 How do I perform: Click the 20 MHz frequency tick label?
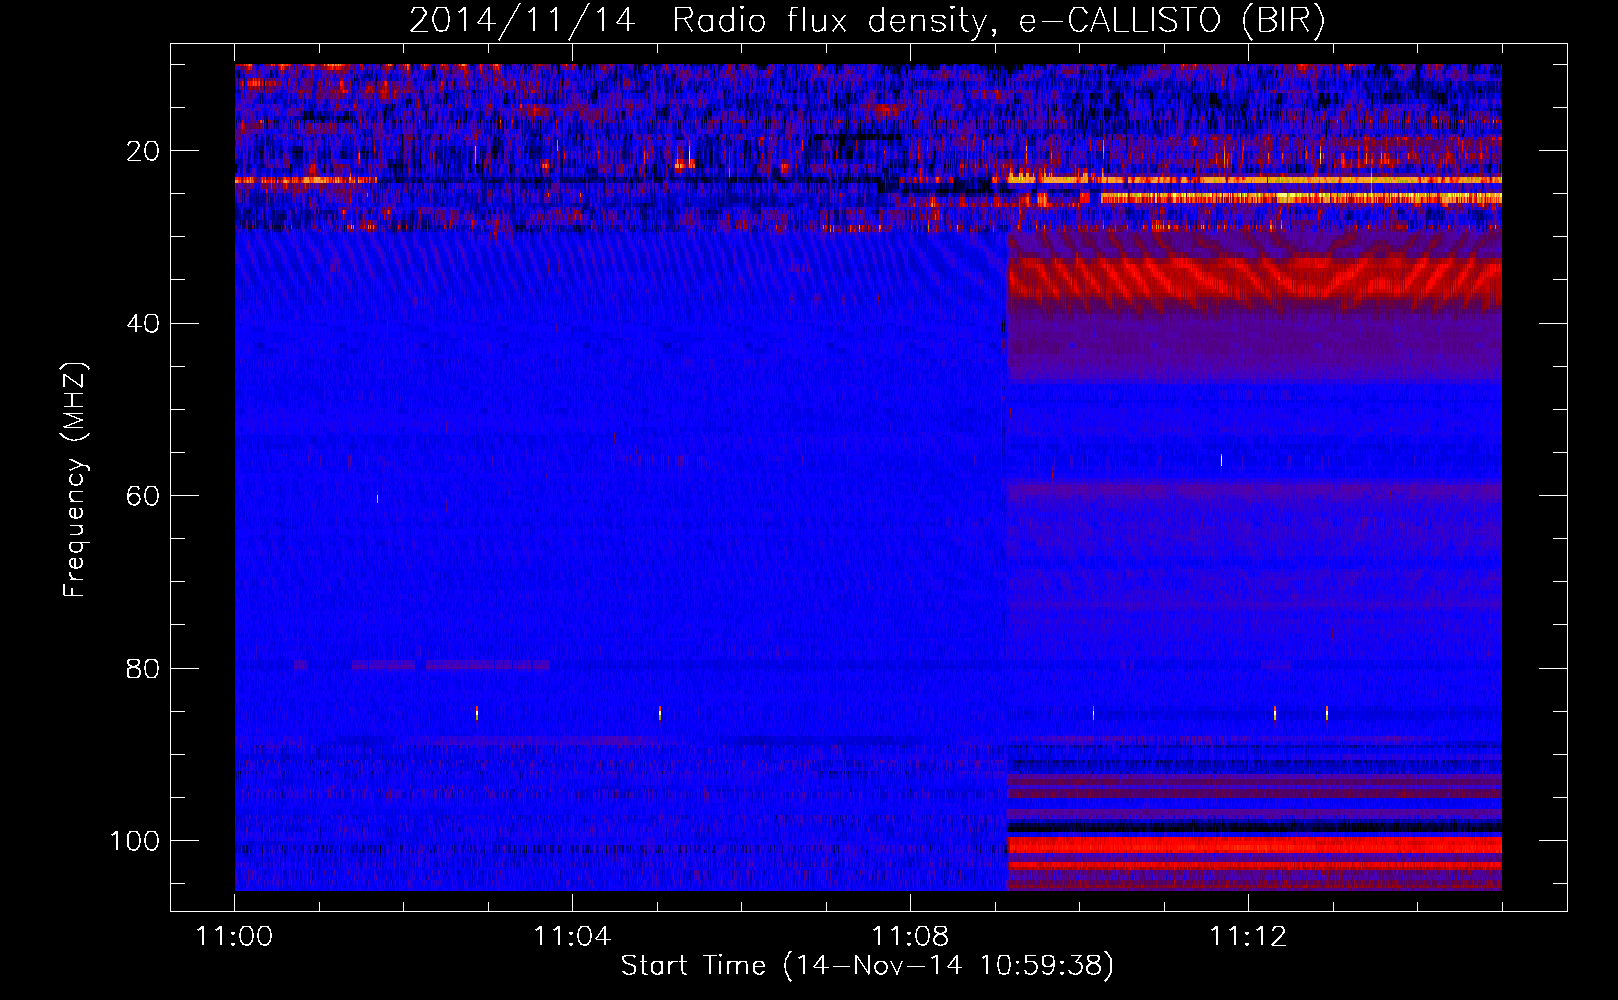pyautogui.click(x=144, y=151)
